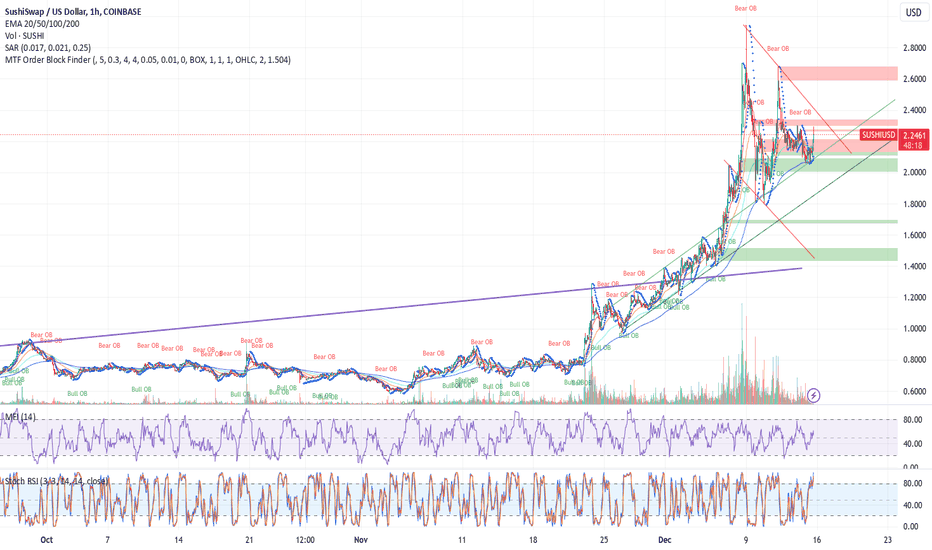Click the 0.8000 price axis label
Viewport: 932px width, 550px height.
click(x=914, y=360)
